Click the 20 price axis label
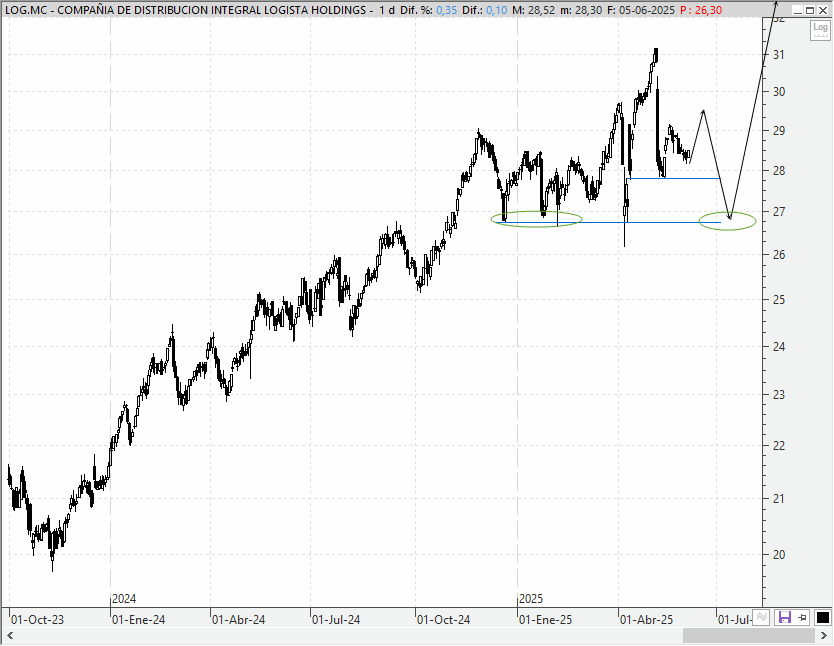The width and height of the screenshot is (834, 646). click(779, 555)
